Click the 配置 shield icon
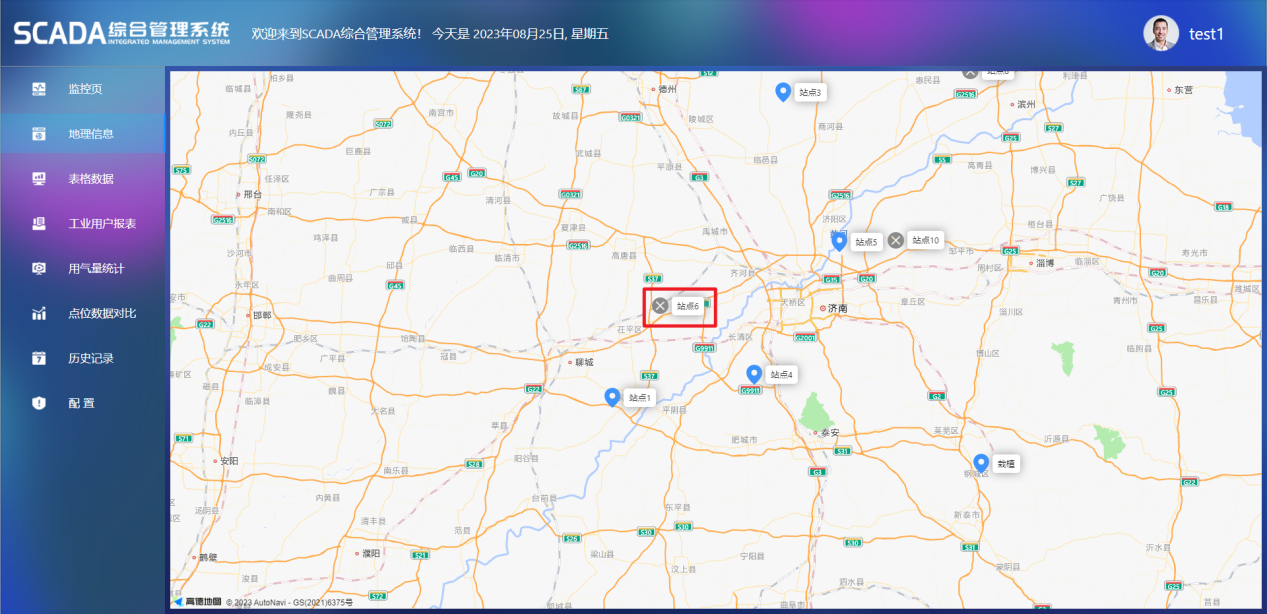1267x614 pixels. coord(39,403)
